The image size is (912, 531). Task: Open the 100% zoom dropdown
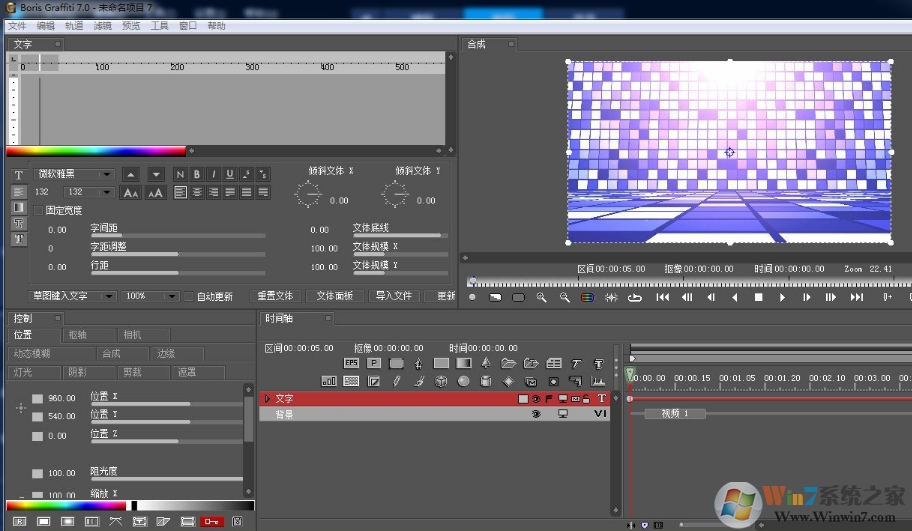coord(147,296)
